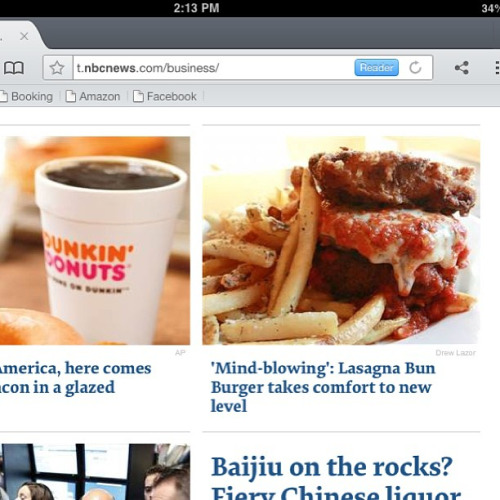
Task: Open the Lasagna Bun Burger photo
Action: coord(341,240)
